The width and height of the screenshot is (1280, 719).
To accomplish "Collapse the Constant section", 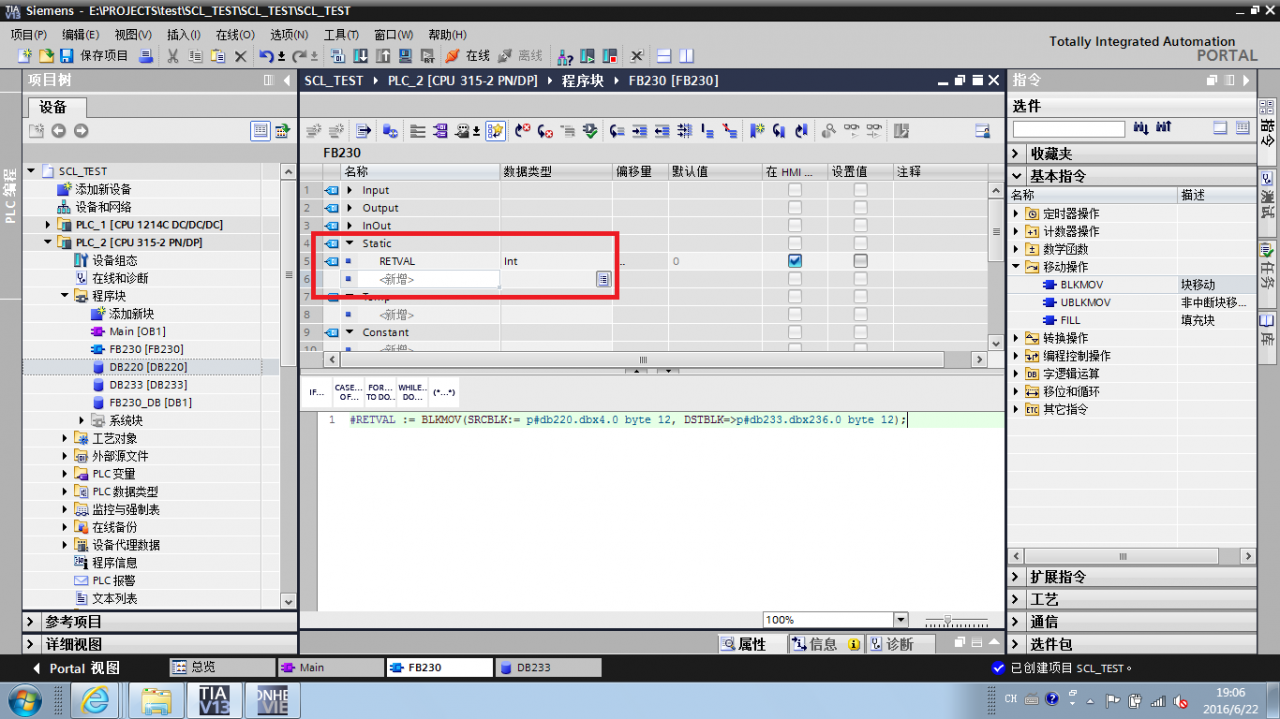I will 350,332.
